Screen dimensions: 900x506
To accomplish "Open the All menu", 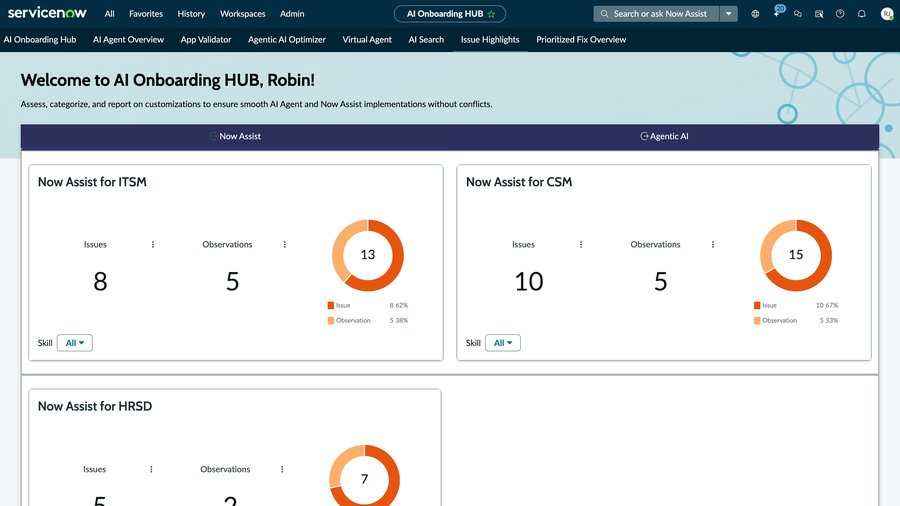I will [x=110, y=14].
